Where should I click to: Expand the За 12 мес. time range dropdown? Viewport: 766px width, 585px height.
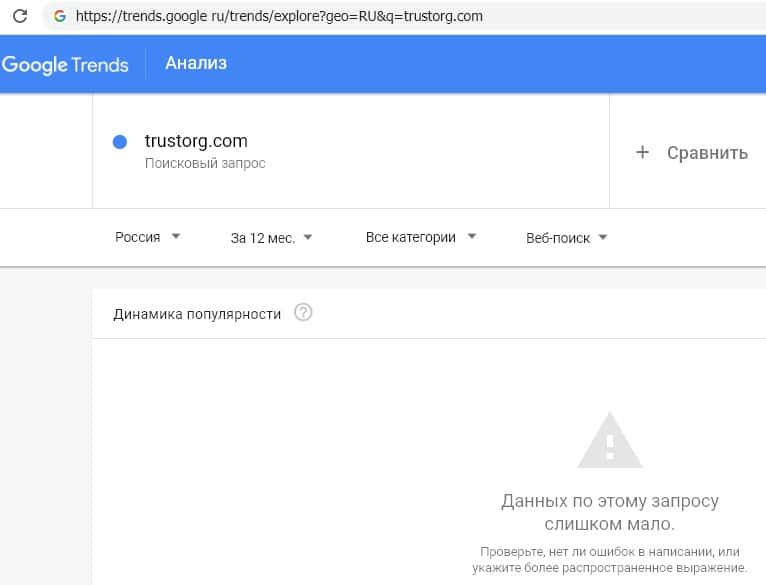271,238
